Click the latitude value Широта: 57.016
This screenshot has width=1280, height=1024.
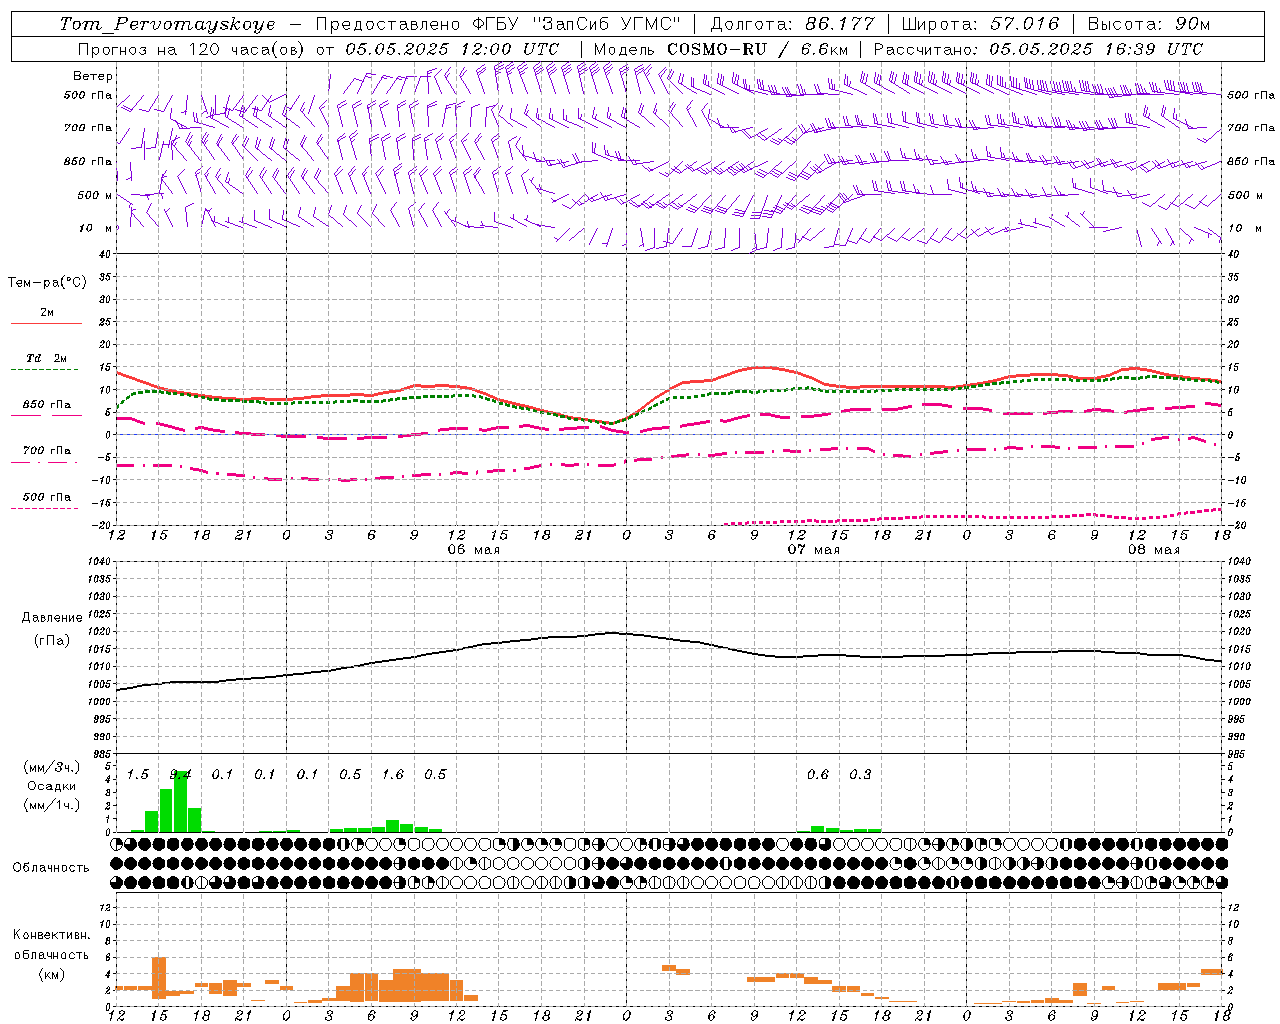980,24
